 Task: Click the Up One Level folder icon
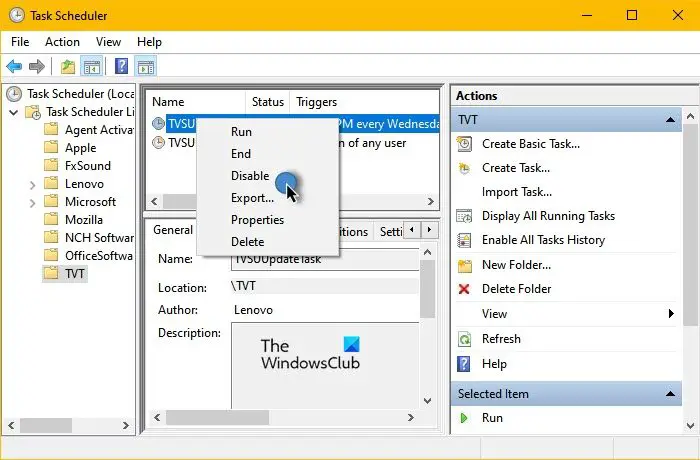67,67
